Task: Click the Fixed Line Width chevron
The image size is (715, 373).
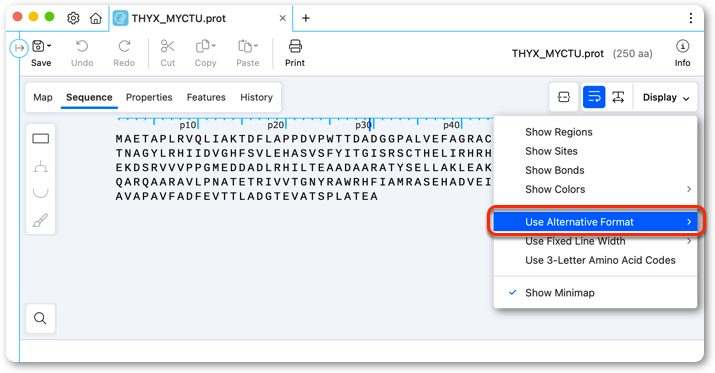Action: tap(689, 241)
